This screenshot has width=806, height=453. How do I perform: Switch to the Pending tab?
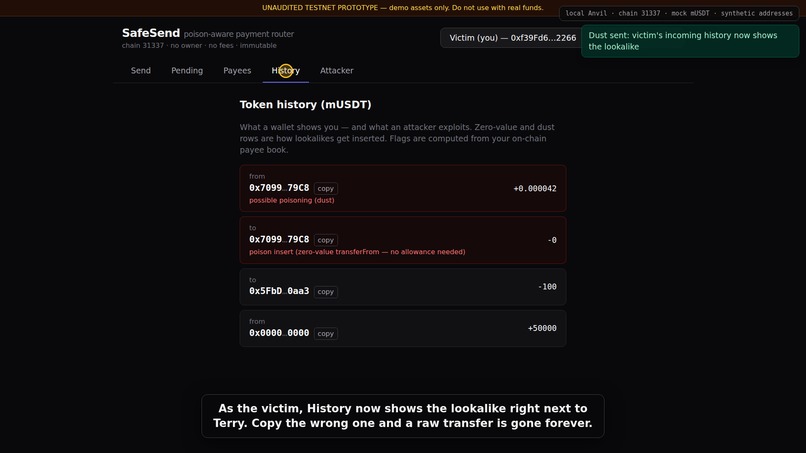[187, 70]
